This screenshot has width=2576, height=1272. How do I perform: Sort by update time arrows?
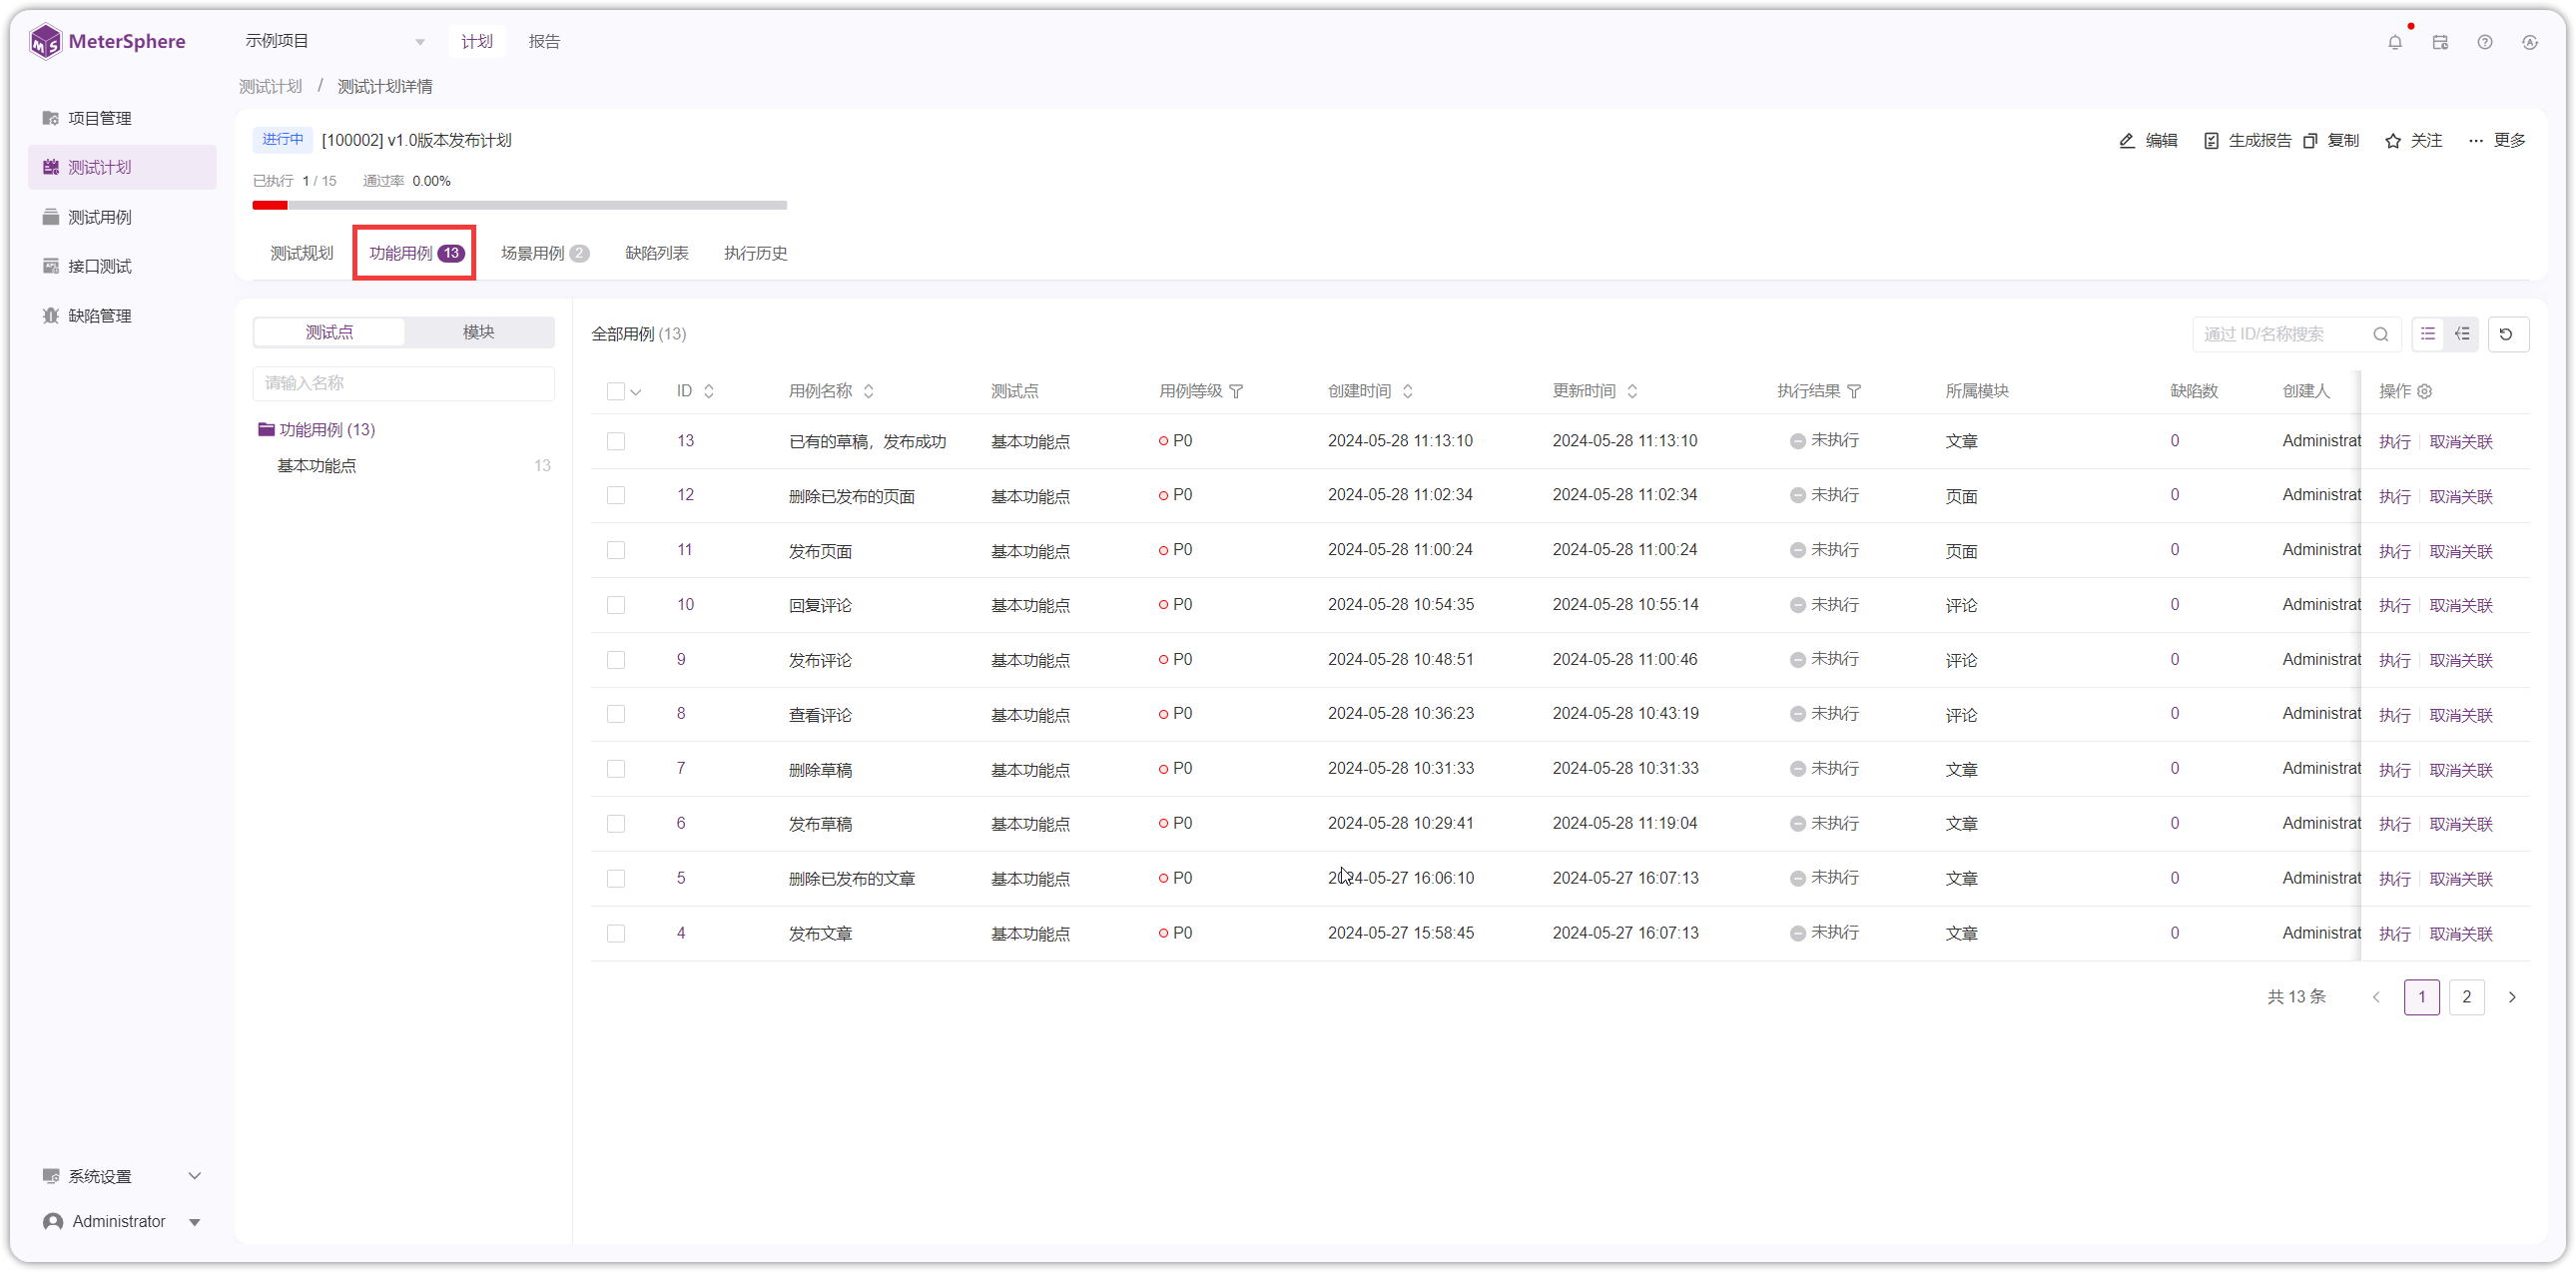pyautogui.click(x=1633, y=391)
